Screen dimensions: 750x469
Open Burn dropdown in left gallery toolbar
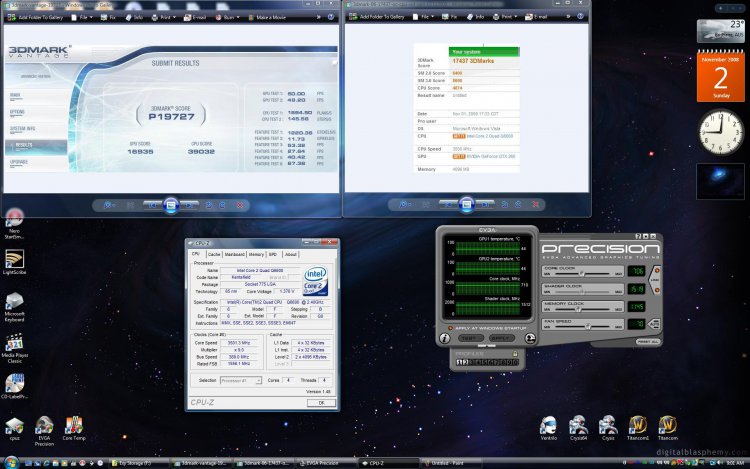click(228, 17)
